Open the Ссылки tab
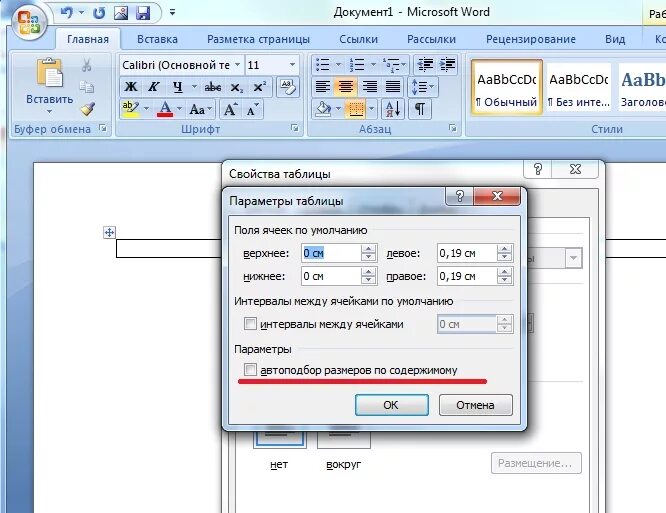The height and width of the screenshot is (513, 666). (x=358, y=39)
